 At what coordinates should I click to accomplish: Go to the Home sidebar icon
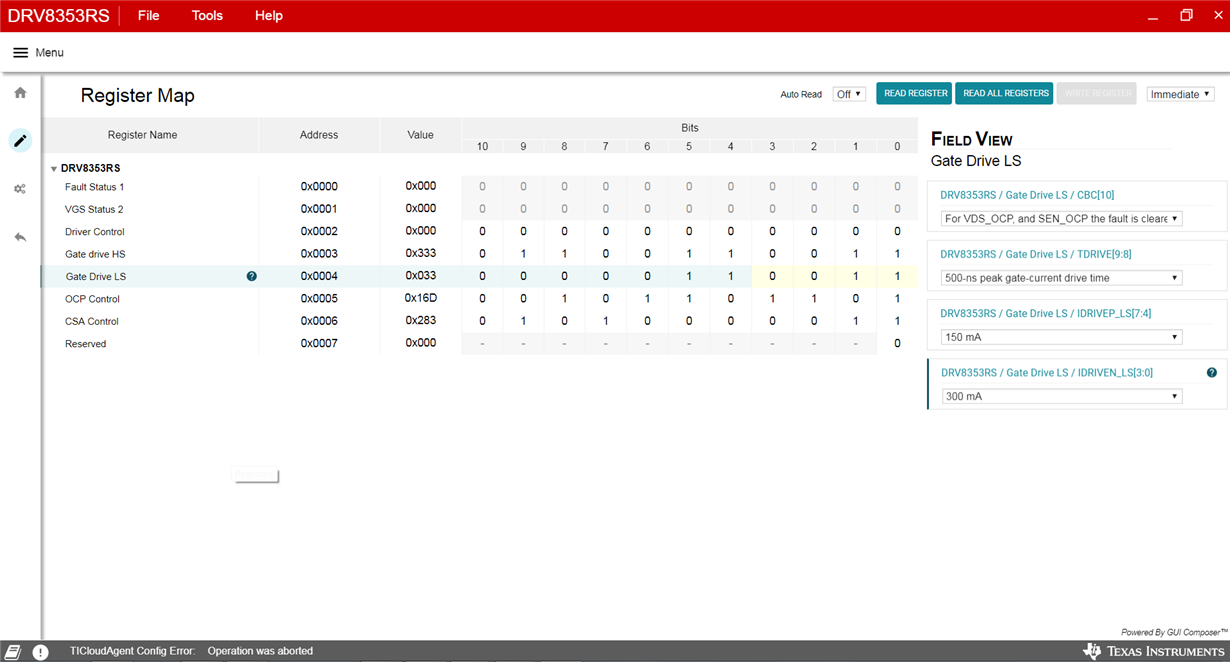click(x=20, y=92)
